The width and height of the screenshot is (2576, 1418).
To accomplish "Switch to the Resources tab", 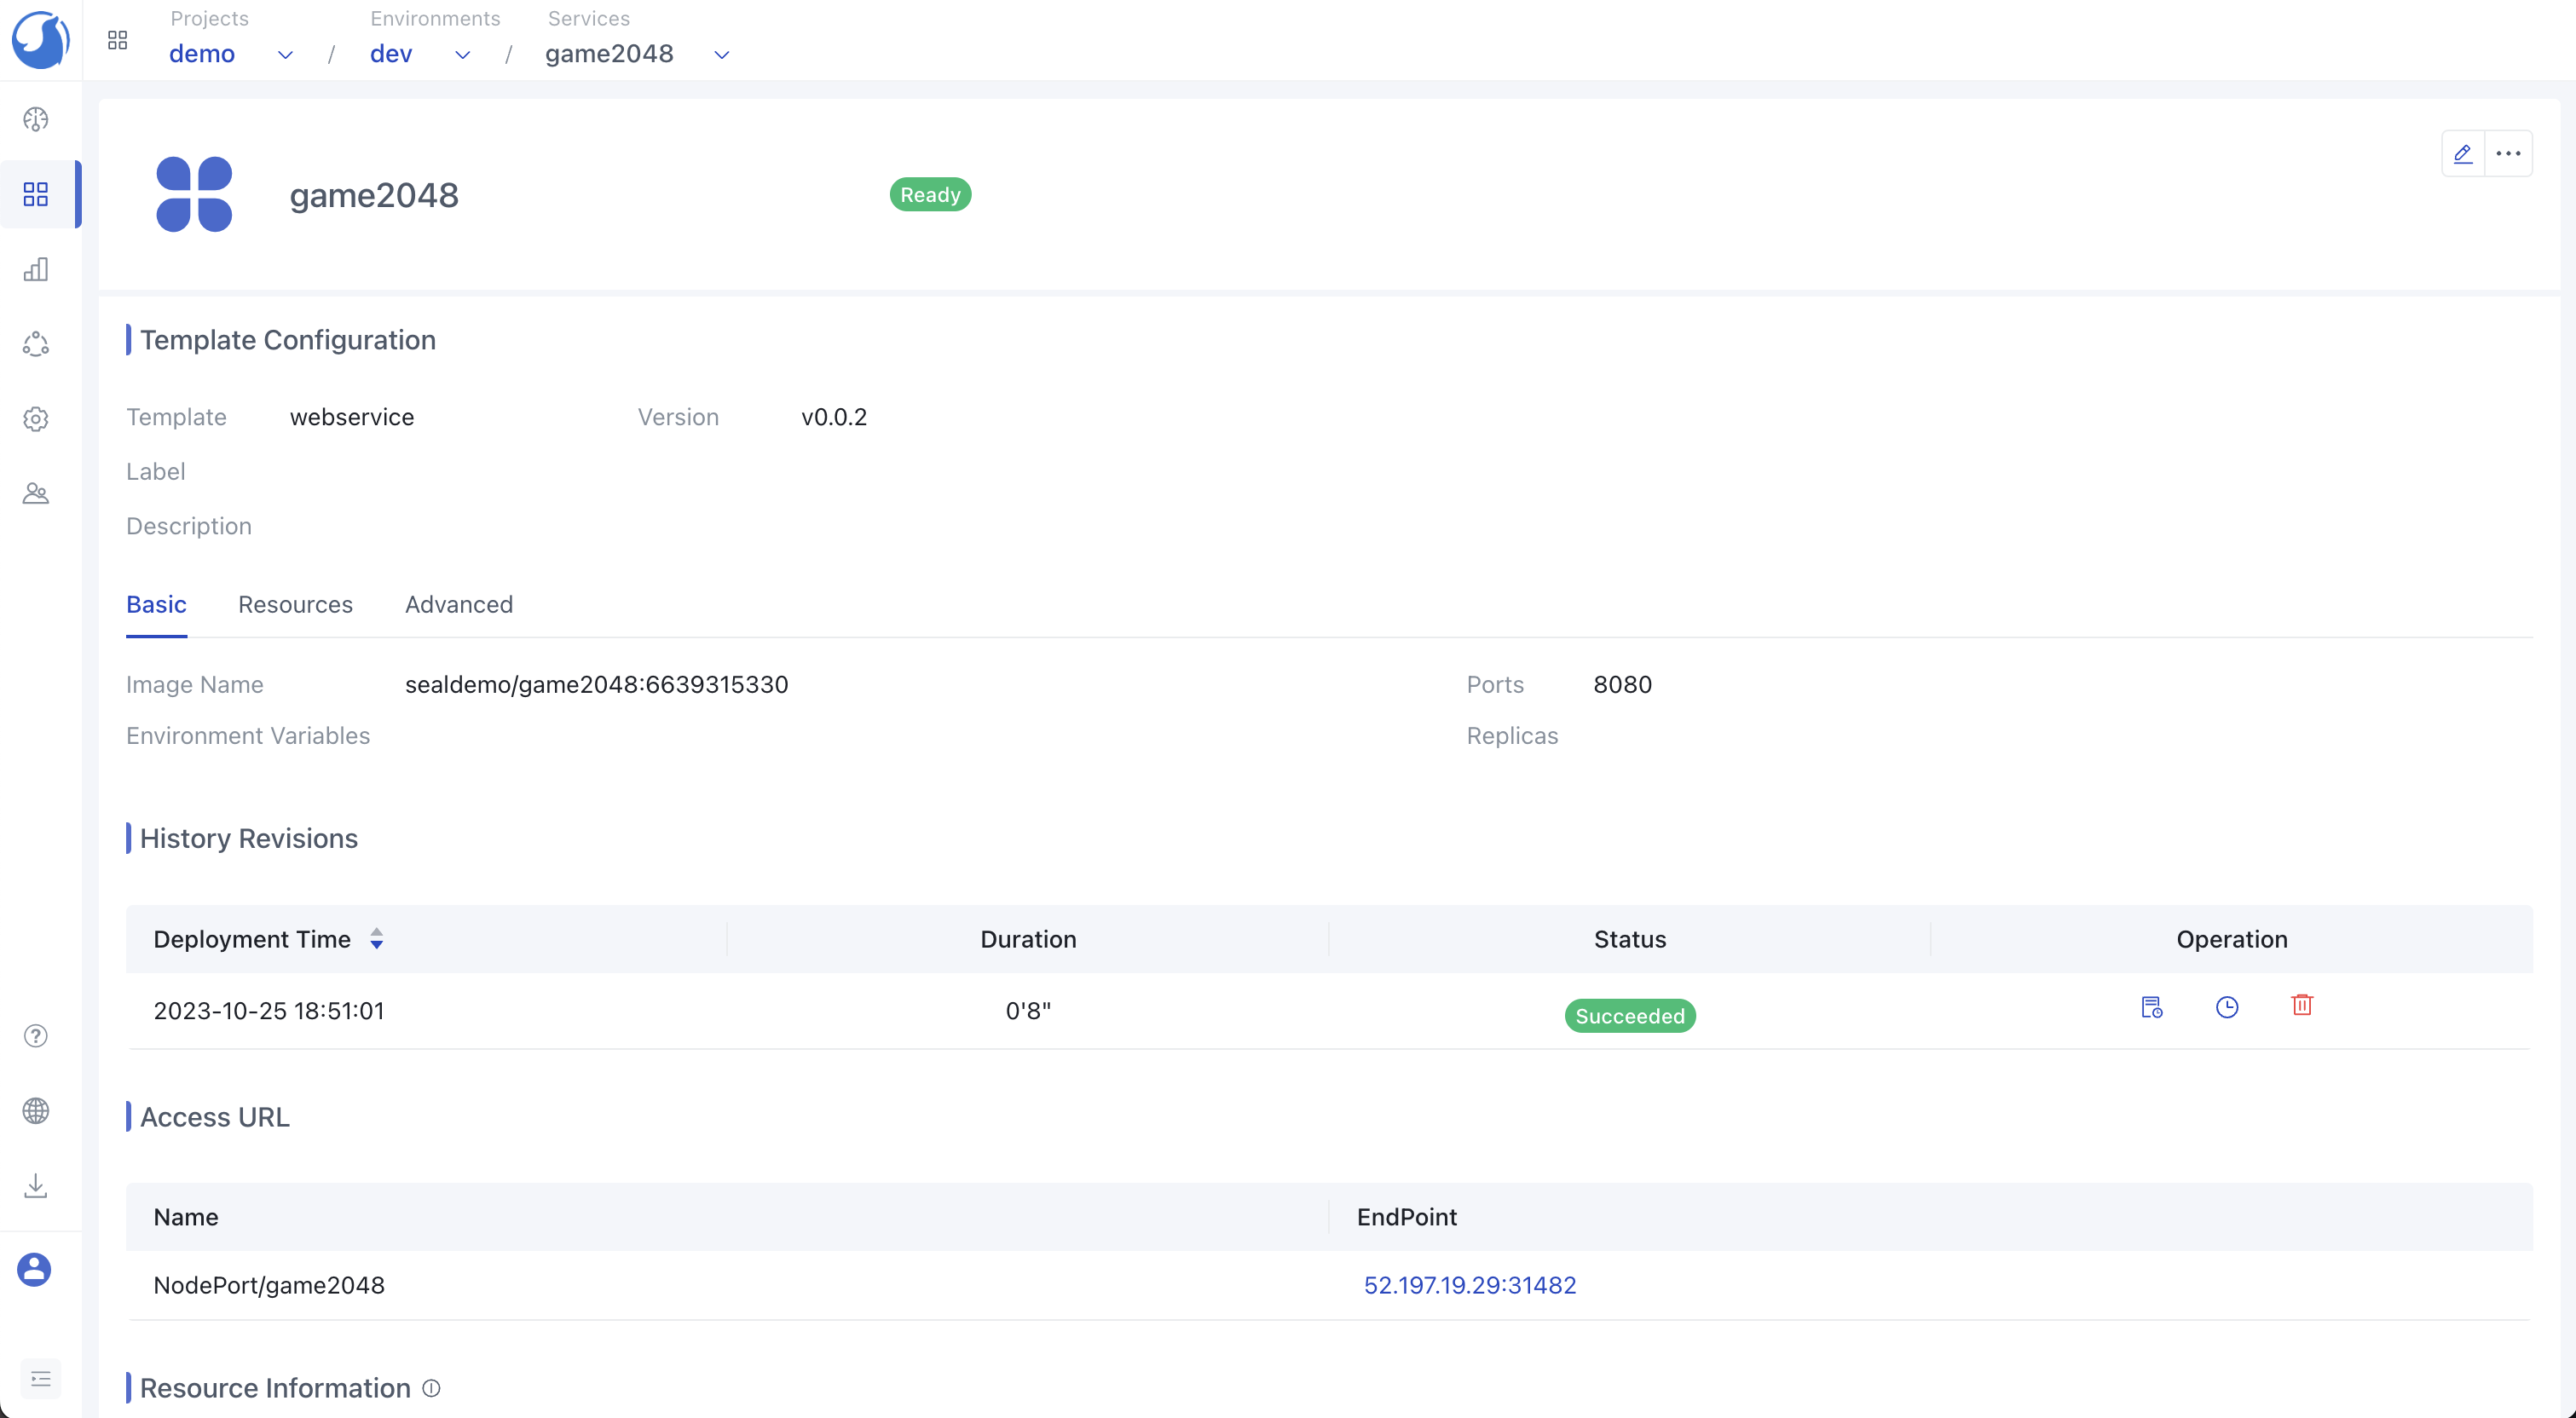I will (295, 605).
